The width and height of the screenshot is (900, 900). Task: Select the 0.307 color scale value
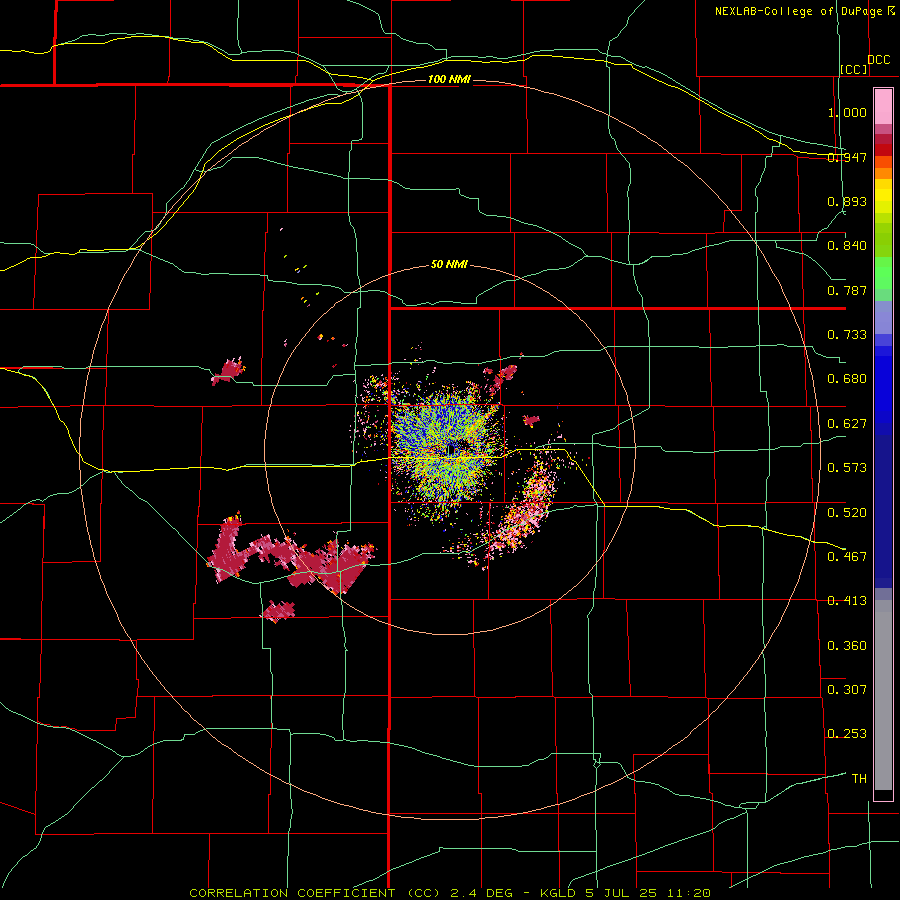pos(847,690)
